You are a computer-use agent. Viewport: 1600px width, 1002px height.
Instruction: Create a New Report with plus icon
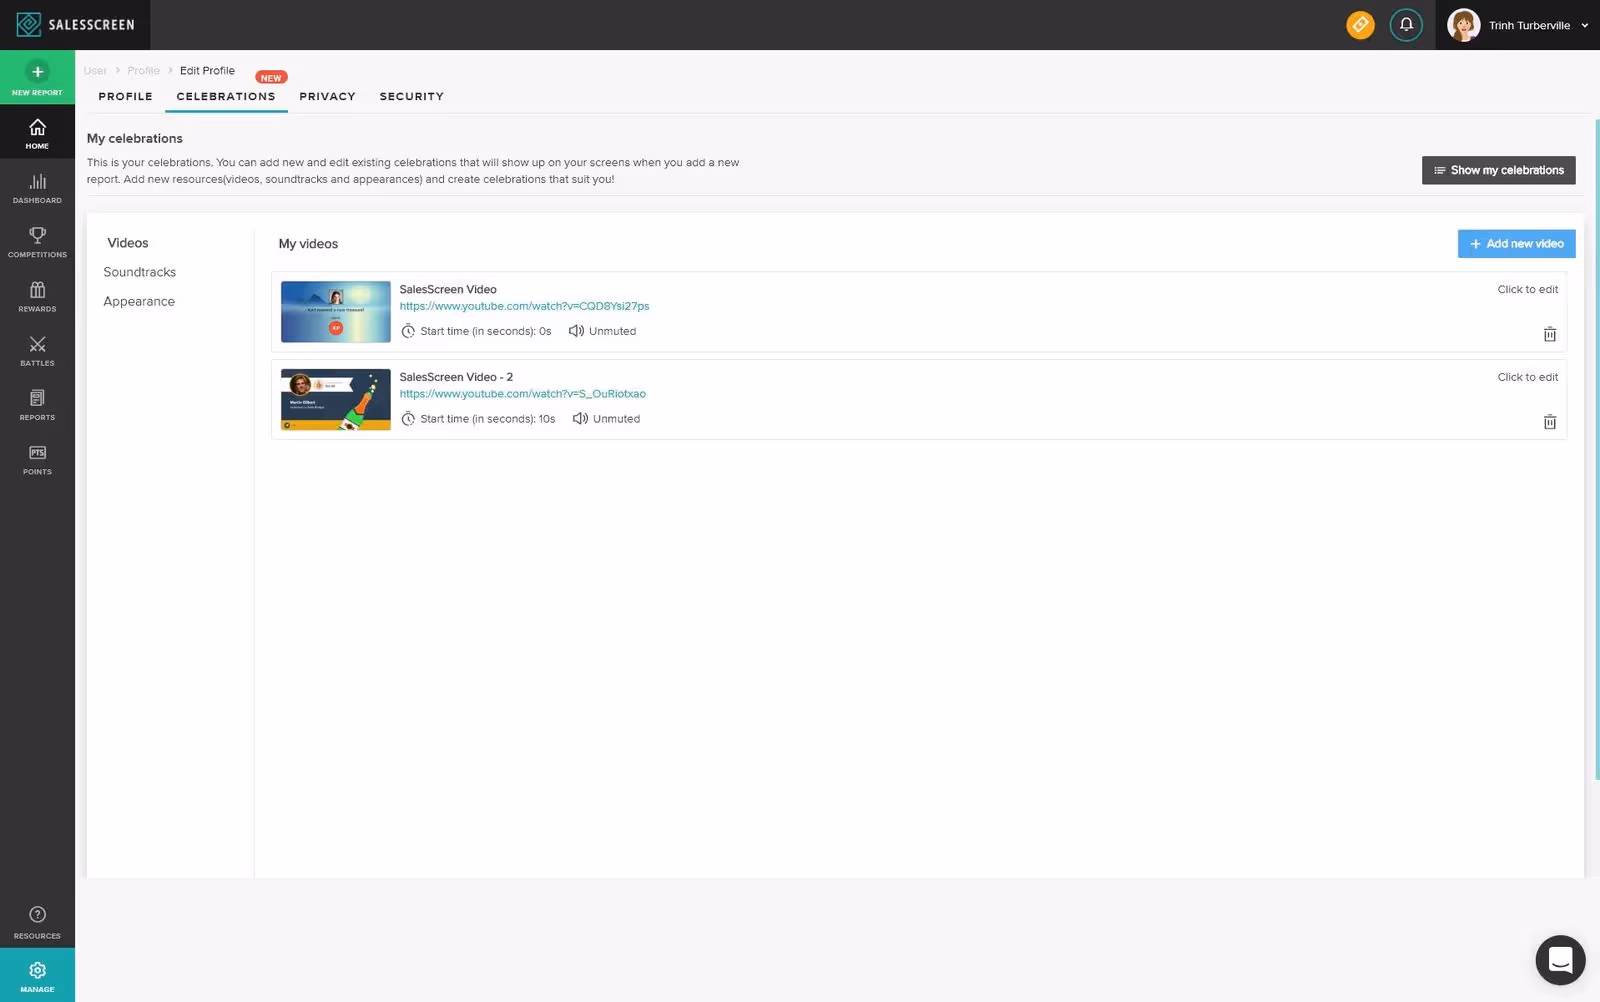[x=37, y=78]
